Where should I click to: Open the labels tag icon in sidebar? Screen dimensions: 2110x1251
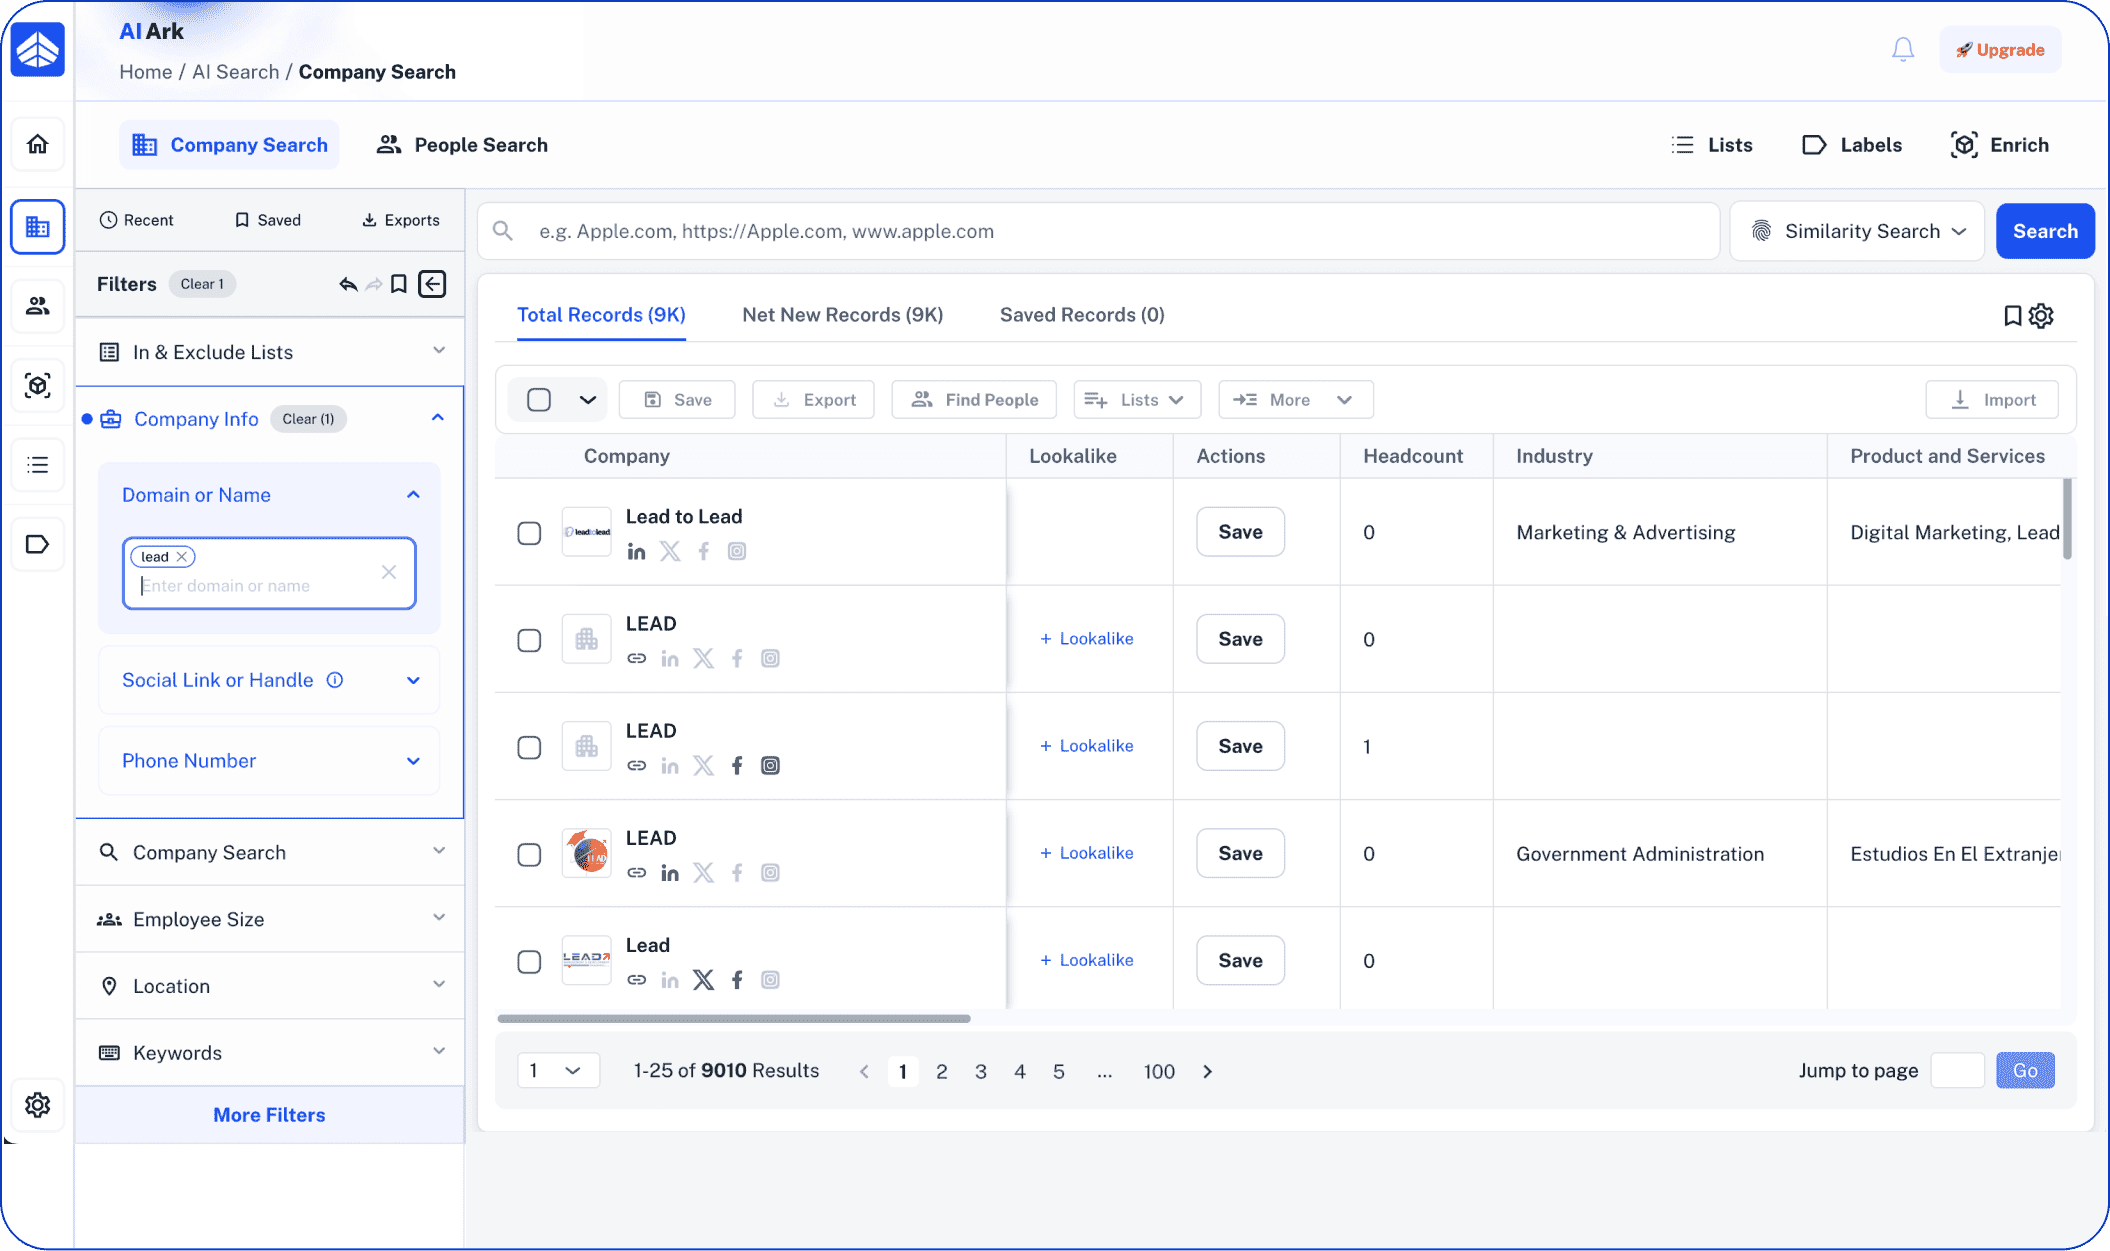coord(38,545)
